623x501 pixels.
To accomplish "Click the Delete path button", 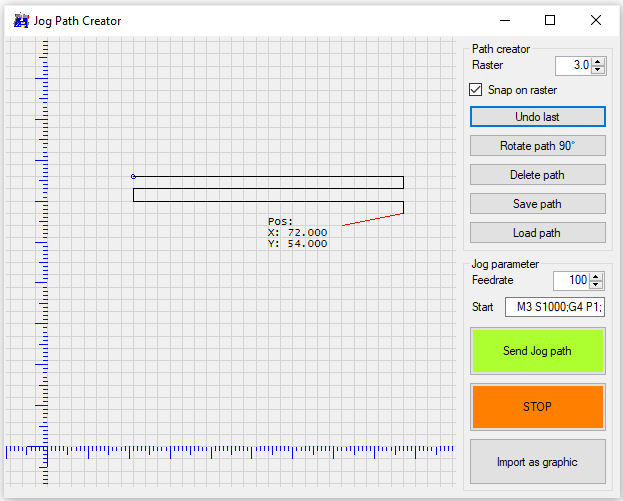I will coord(538,175).
